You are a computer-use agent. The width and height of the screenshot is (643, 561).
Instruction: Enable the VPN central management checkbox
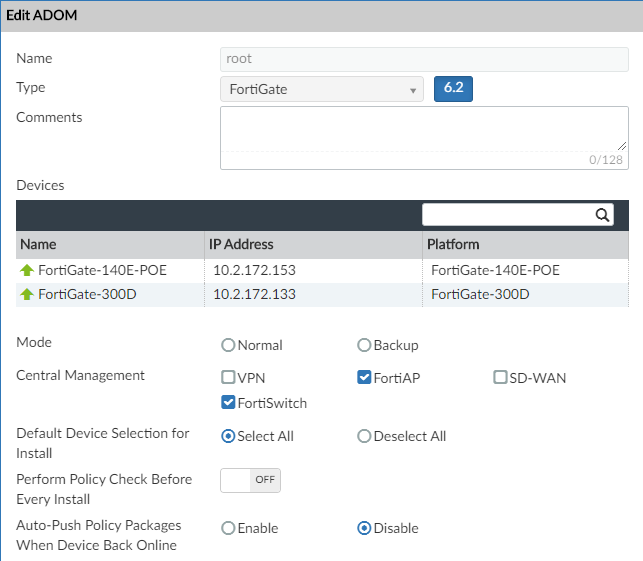tap(228, 377)
